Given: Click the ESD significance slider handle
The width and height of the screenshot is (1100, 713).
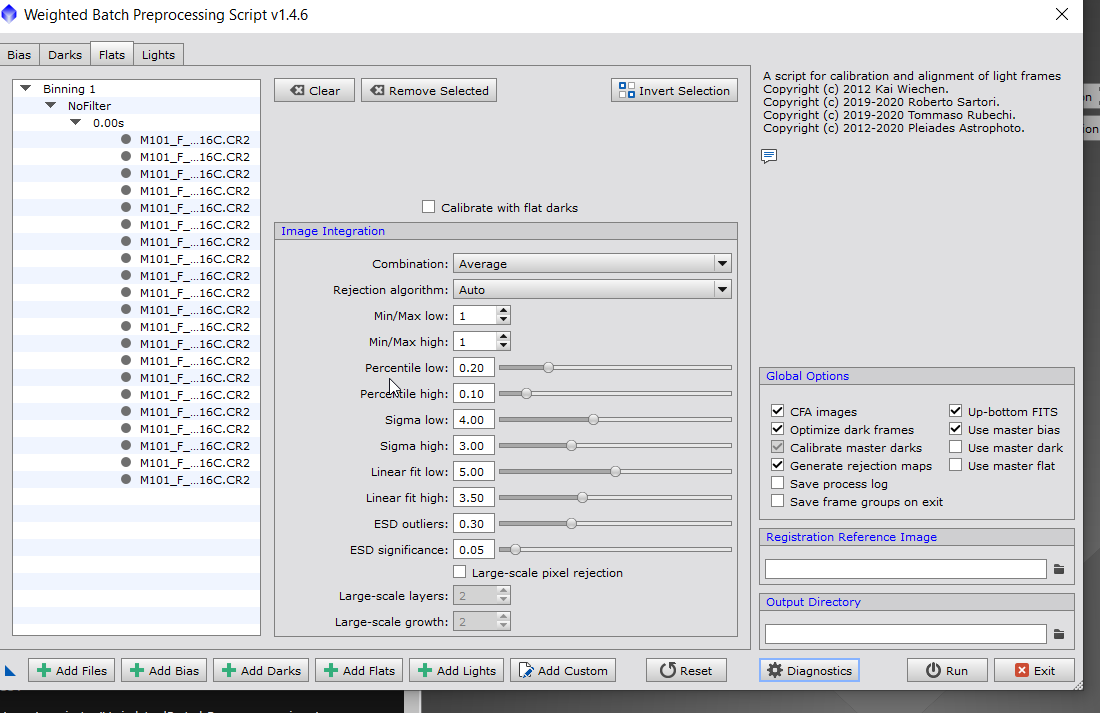Looking at the screenshot, I should (516, 549).
